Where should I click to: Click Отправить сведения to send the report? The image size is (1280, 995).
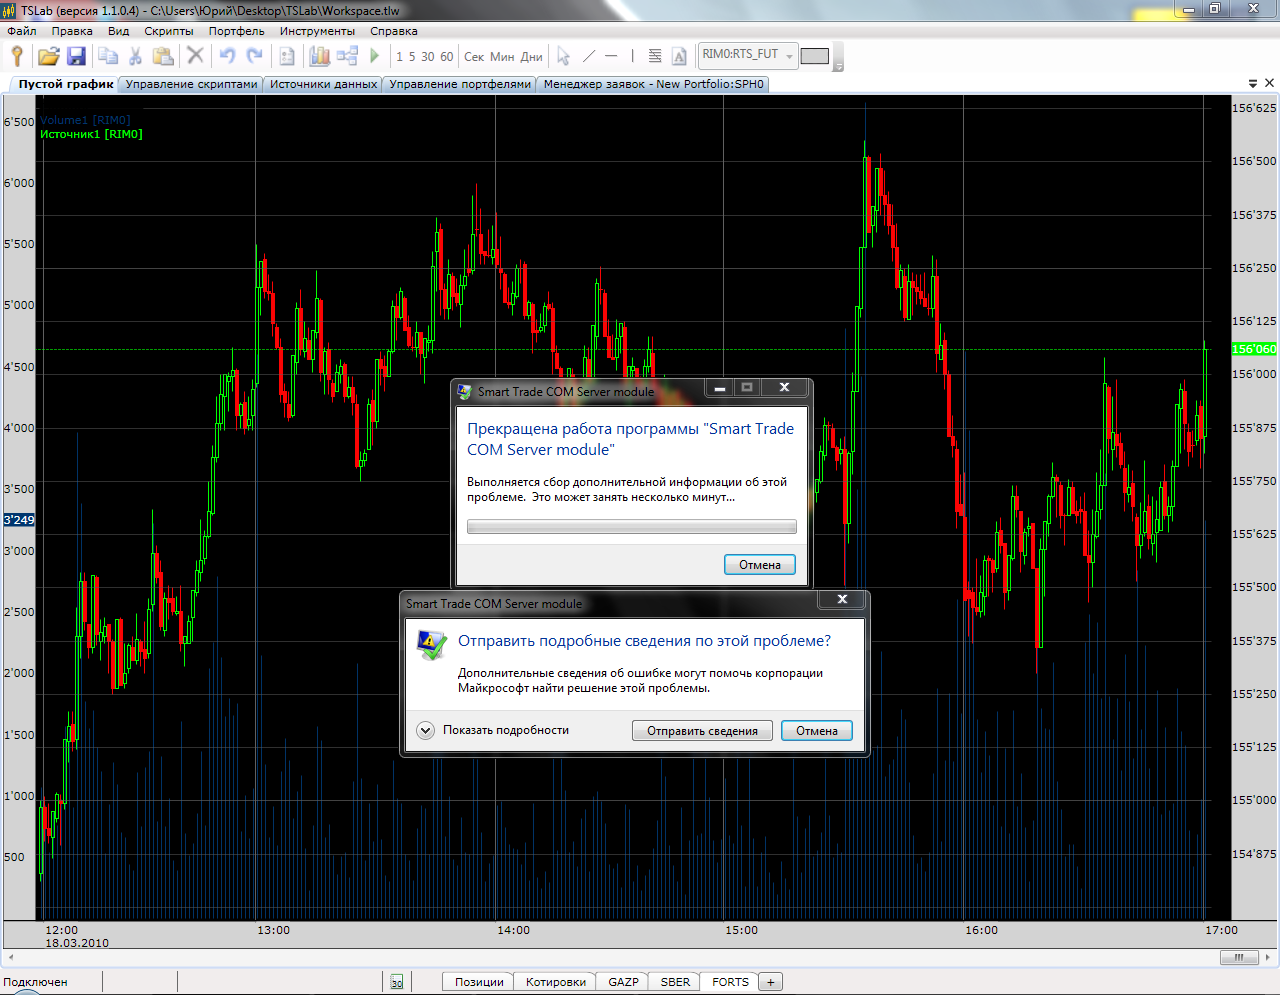(x=702, y=731)
